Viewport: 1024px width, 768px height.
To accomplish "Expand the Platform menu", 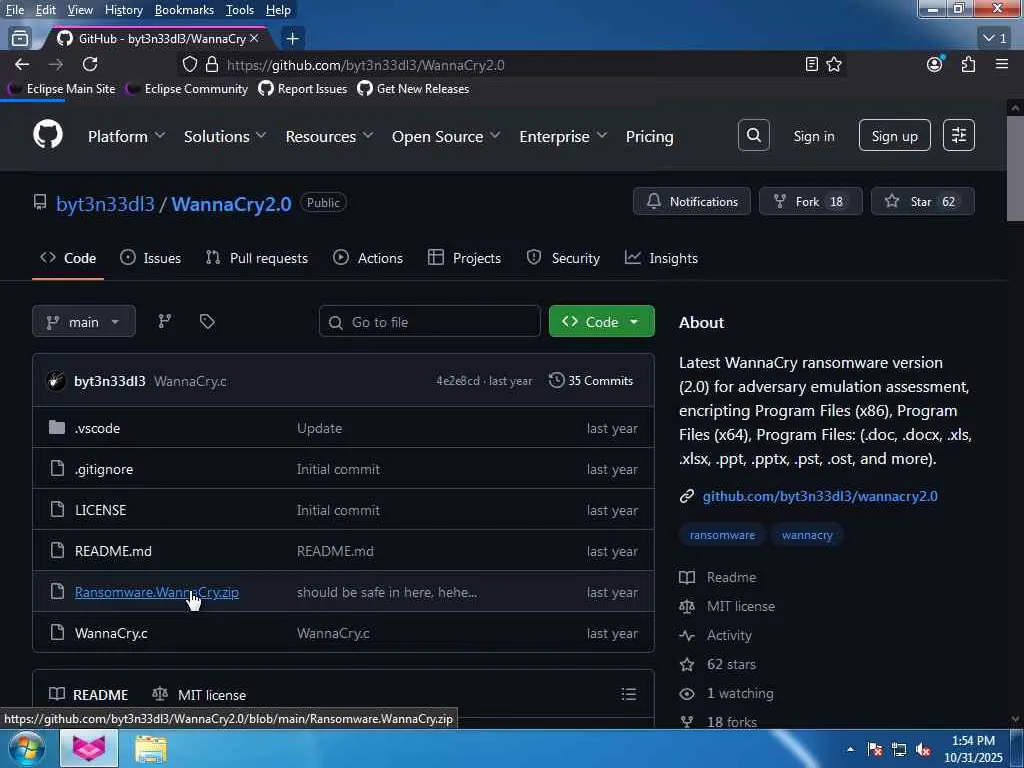I will [x=126, y=136].
